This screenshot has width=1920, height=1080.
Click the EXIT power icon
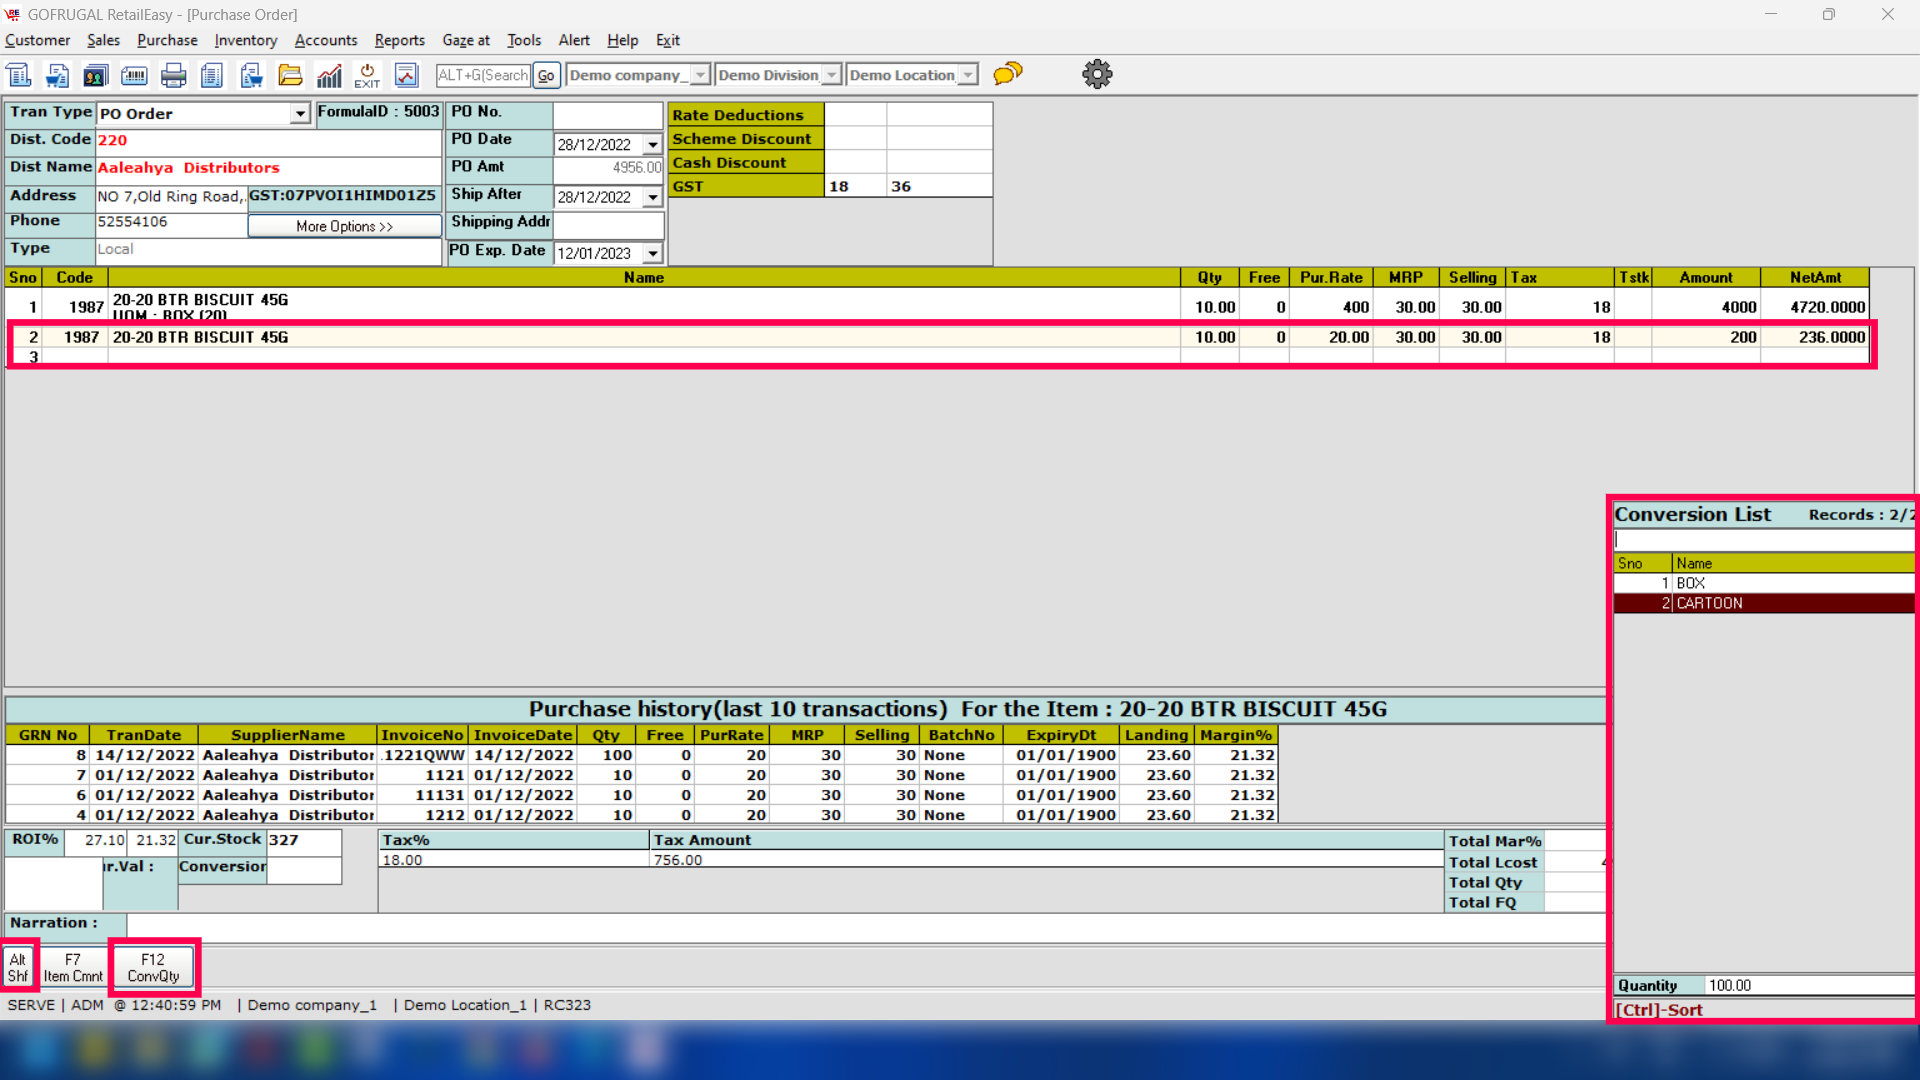(367, 75)
